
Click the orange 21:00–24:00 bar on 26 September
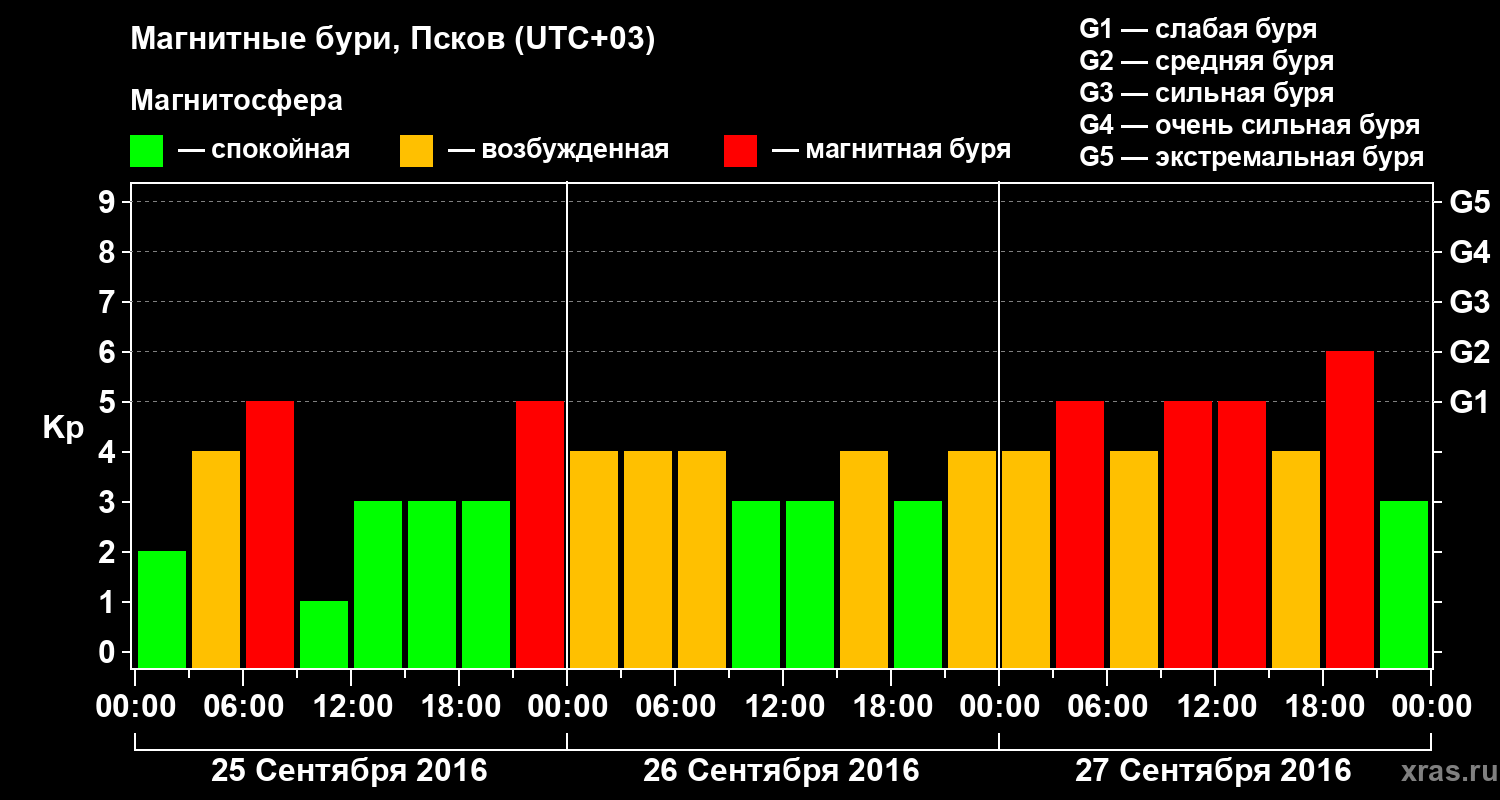972,559
